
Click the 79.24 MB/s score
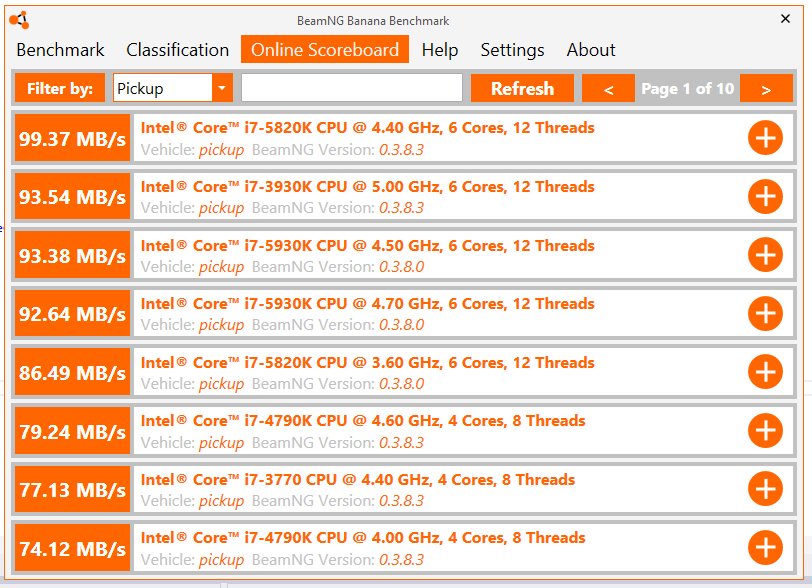pyautogui.click(x=72, y=431)
